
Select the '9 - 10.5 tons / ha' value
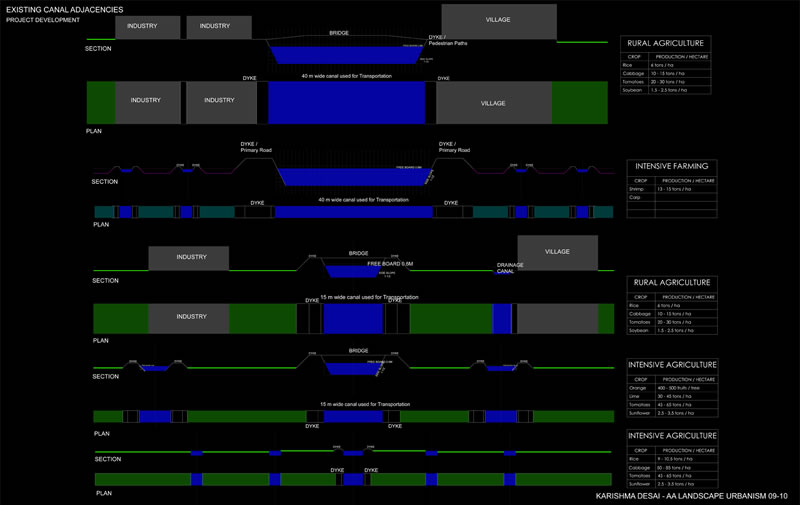(675, 459)
